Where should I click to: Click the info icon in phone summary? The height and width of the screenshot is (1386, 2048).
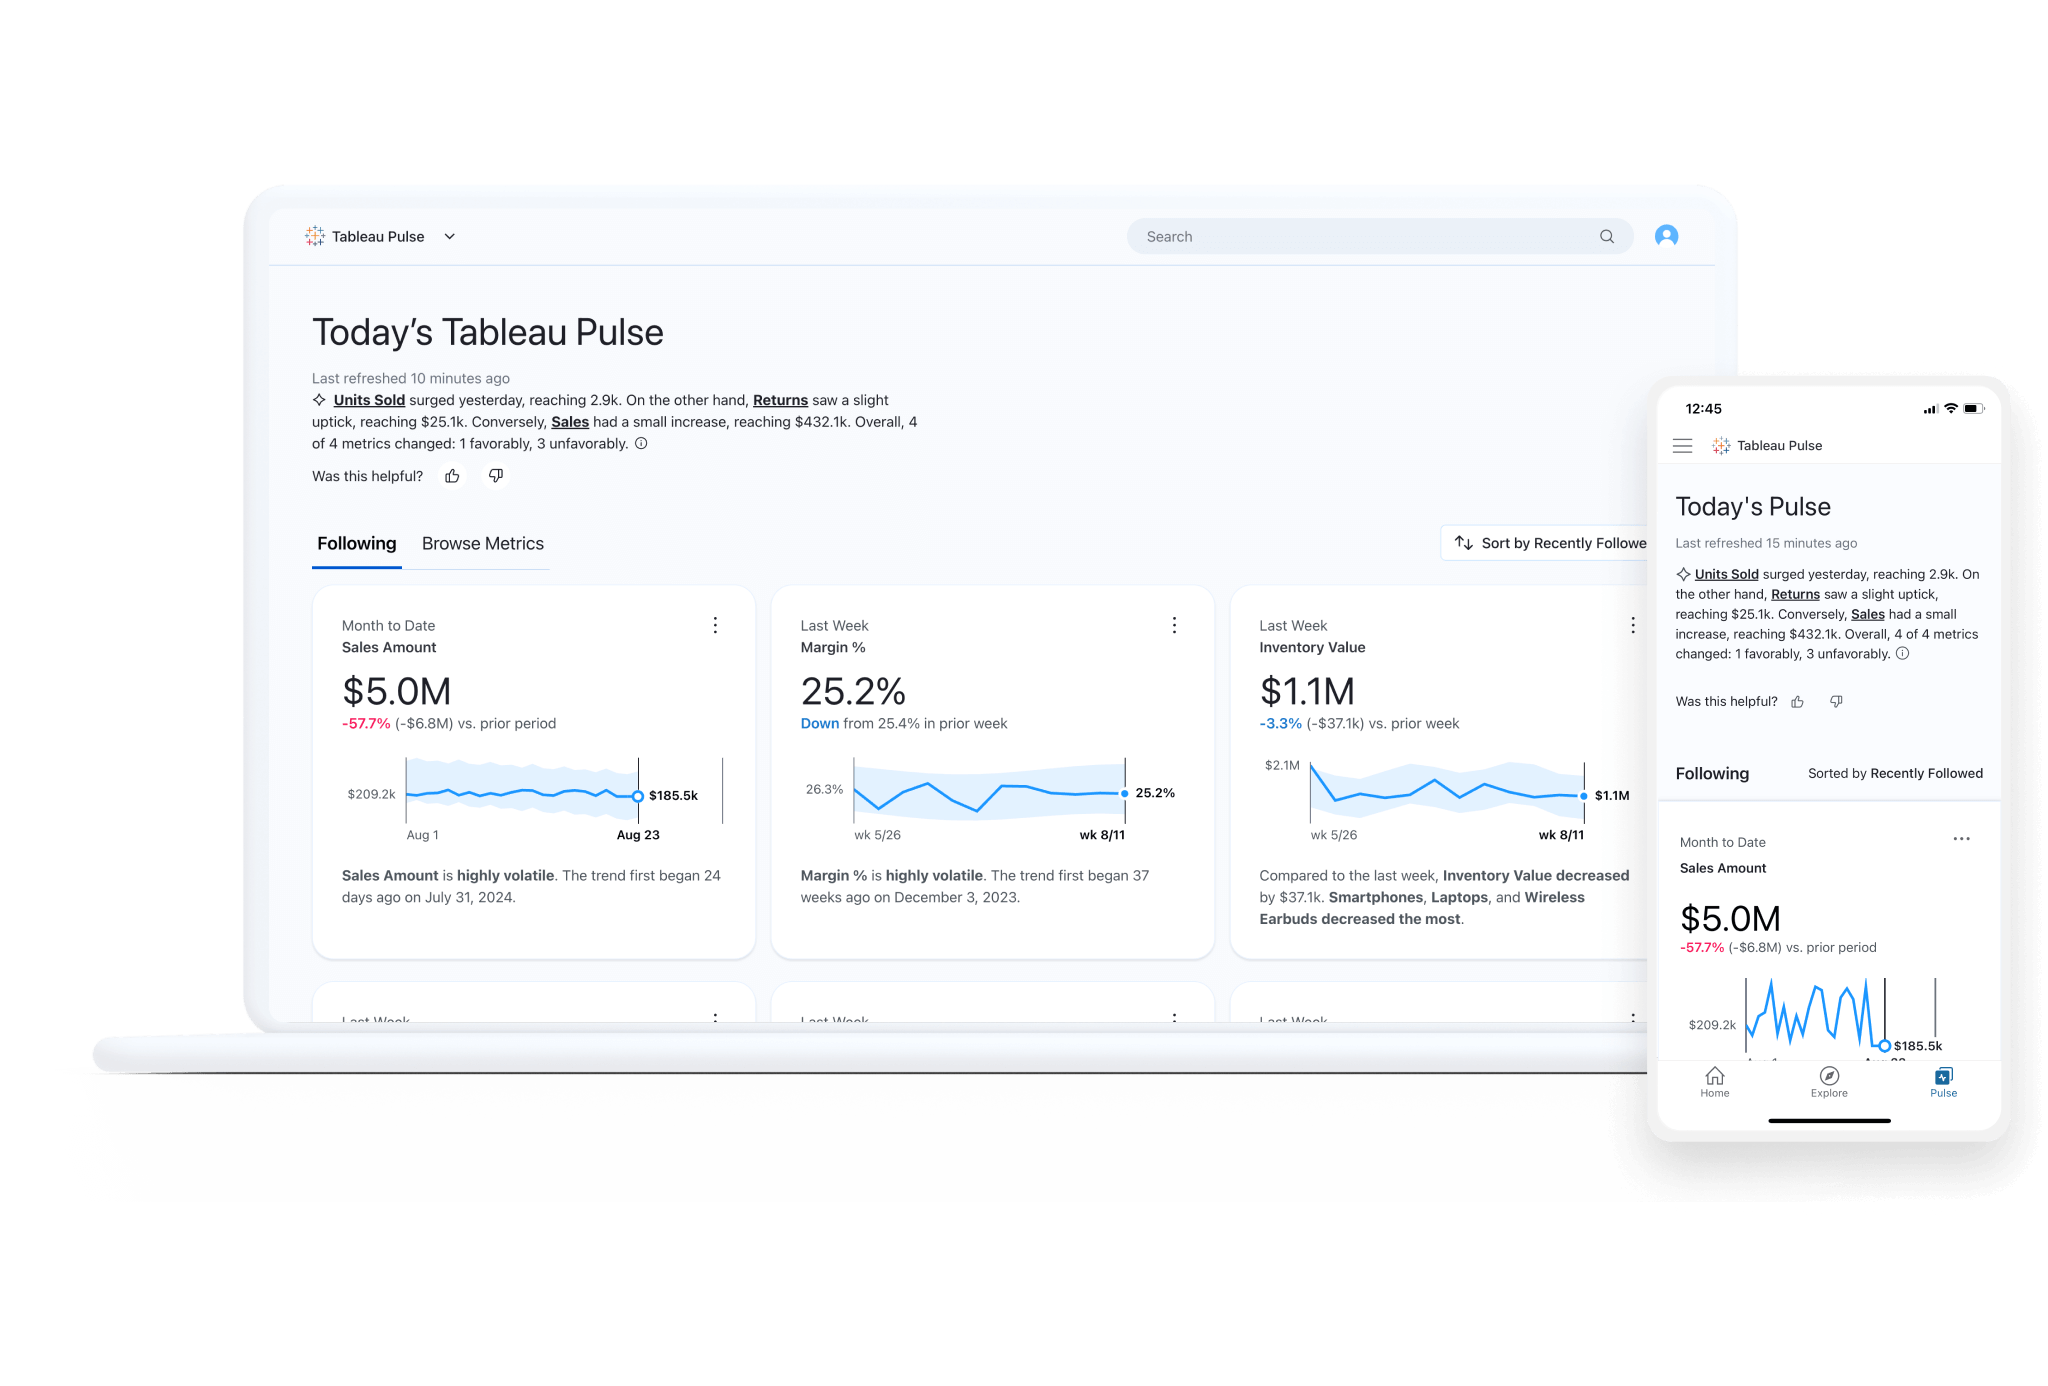[1903, 654]
